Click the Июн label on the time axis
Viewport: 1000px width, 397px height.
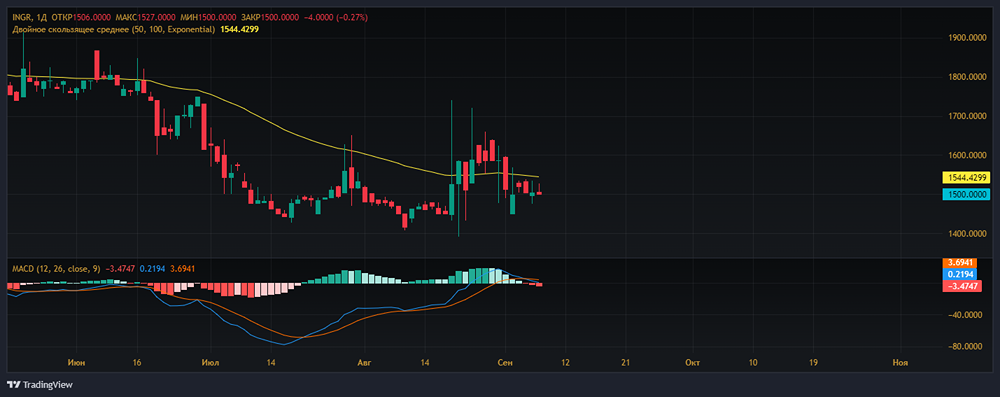78,363
